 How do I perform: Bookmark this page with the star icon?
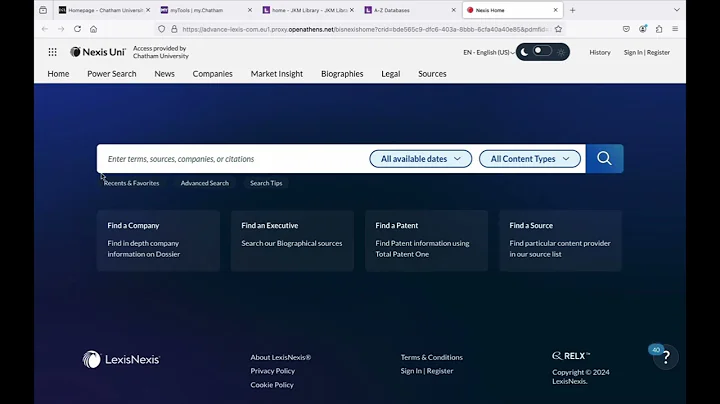[558, 29]
